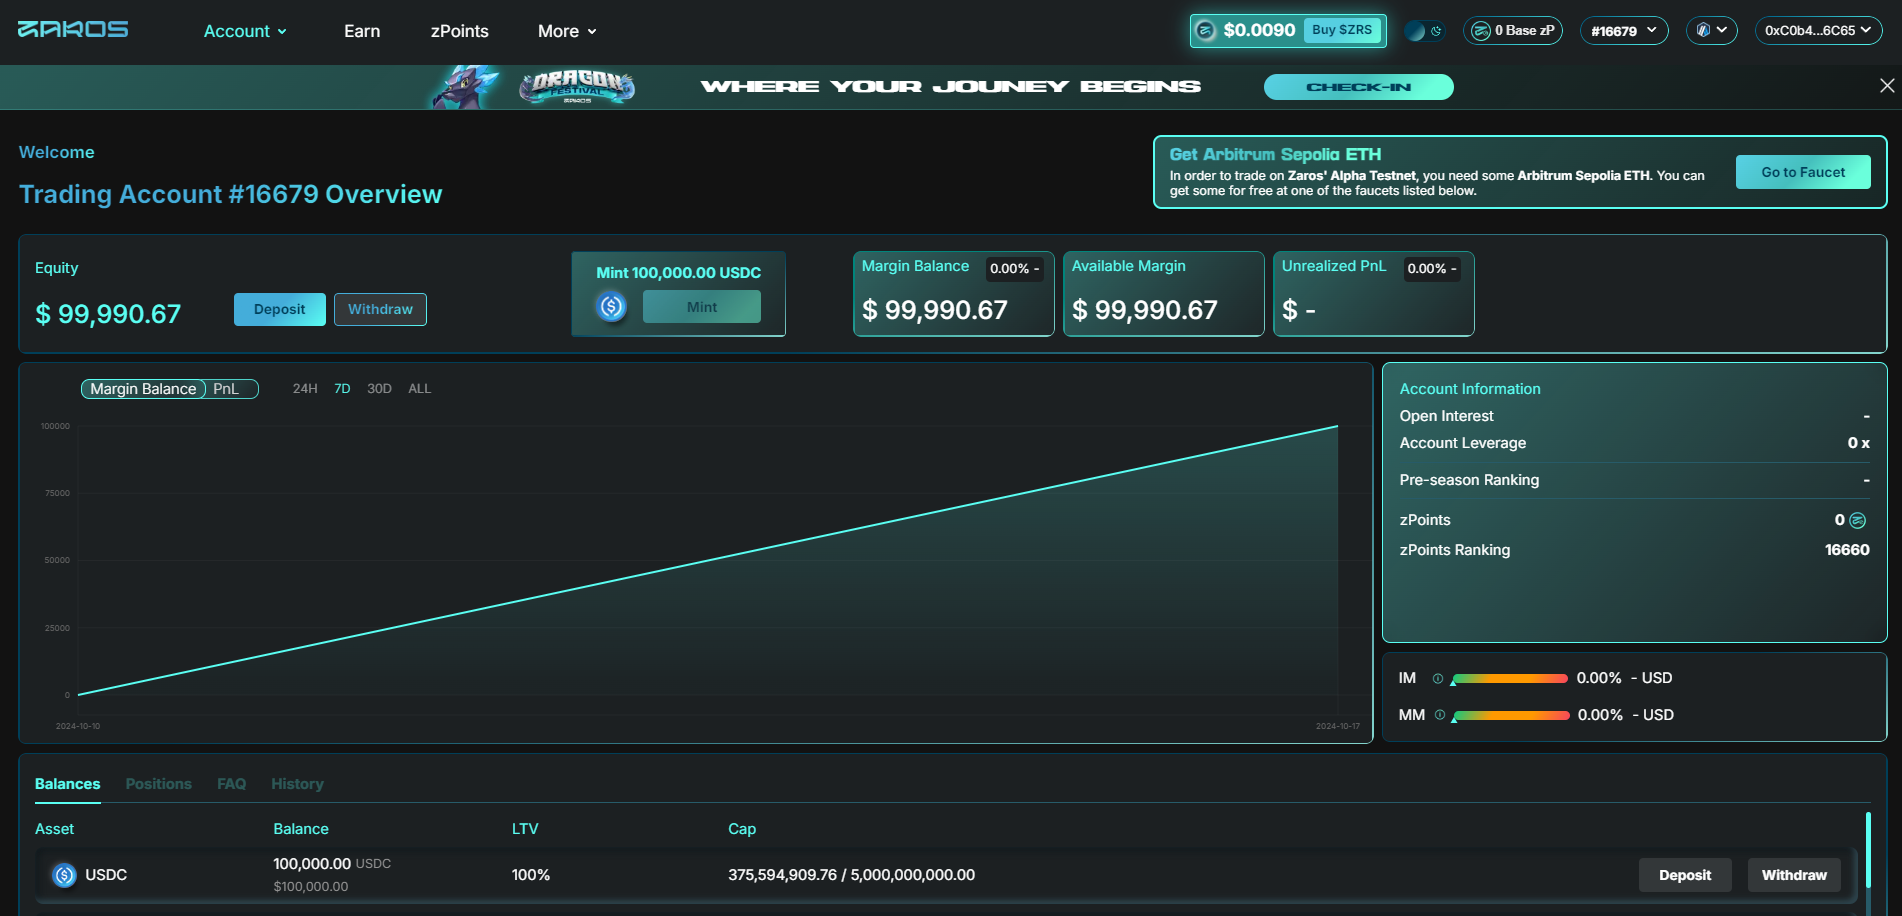This screenshot has height=916, width=1902.
Task: Switch to the Positions tab
Action: 158,784
